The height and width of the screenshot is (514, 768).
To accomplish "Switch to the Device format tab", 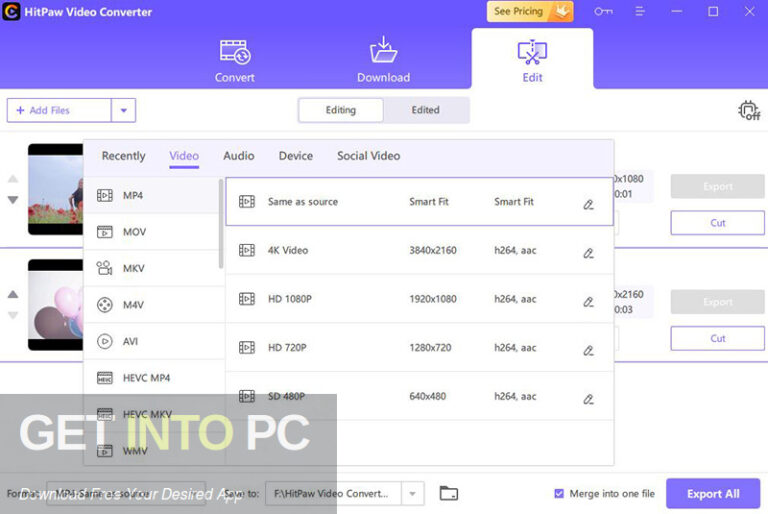I will tap(296, 156).
